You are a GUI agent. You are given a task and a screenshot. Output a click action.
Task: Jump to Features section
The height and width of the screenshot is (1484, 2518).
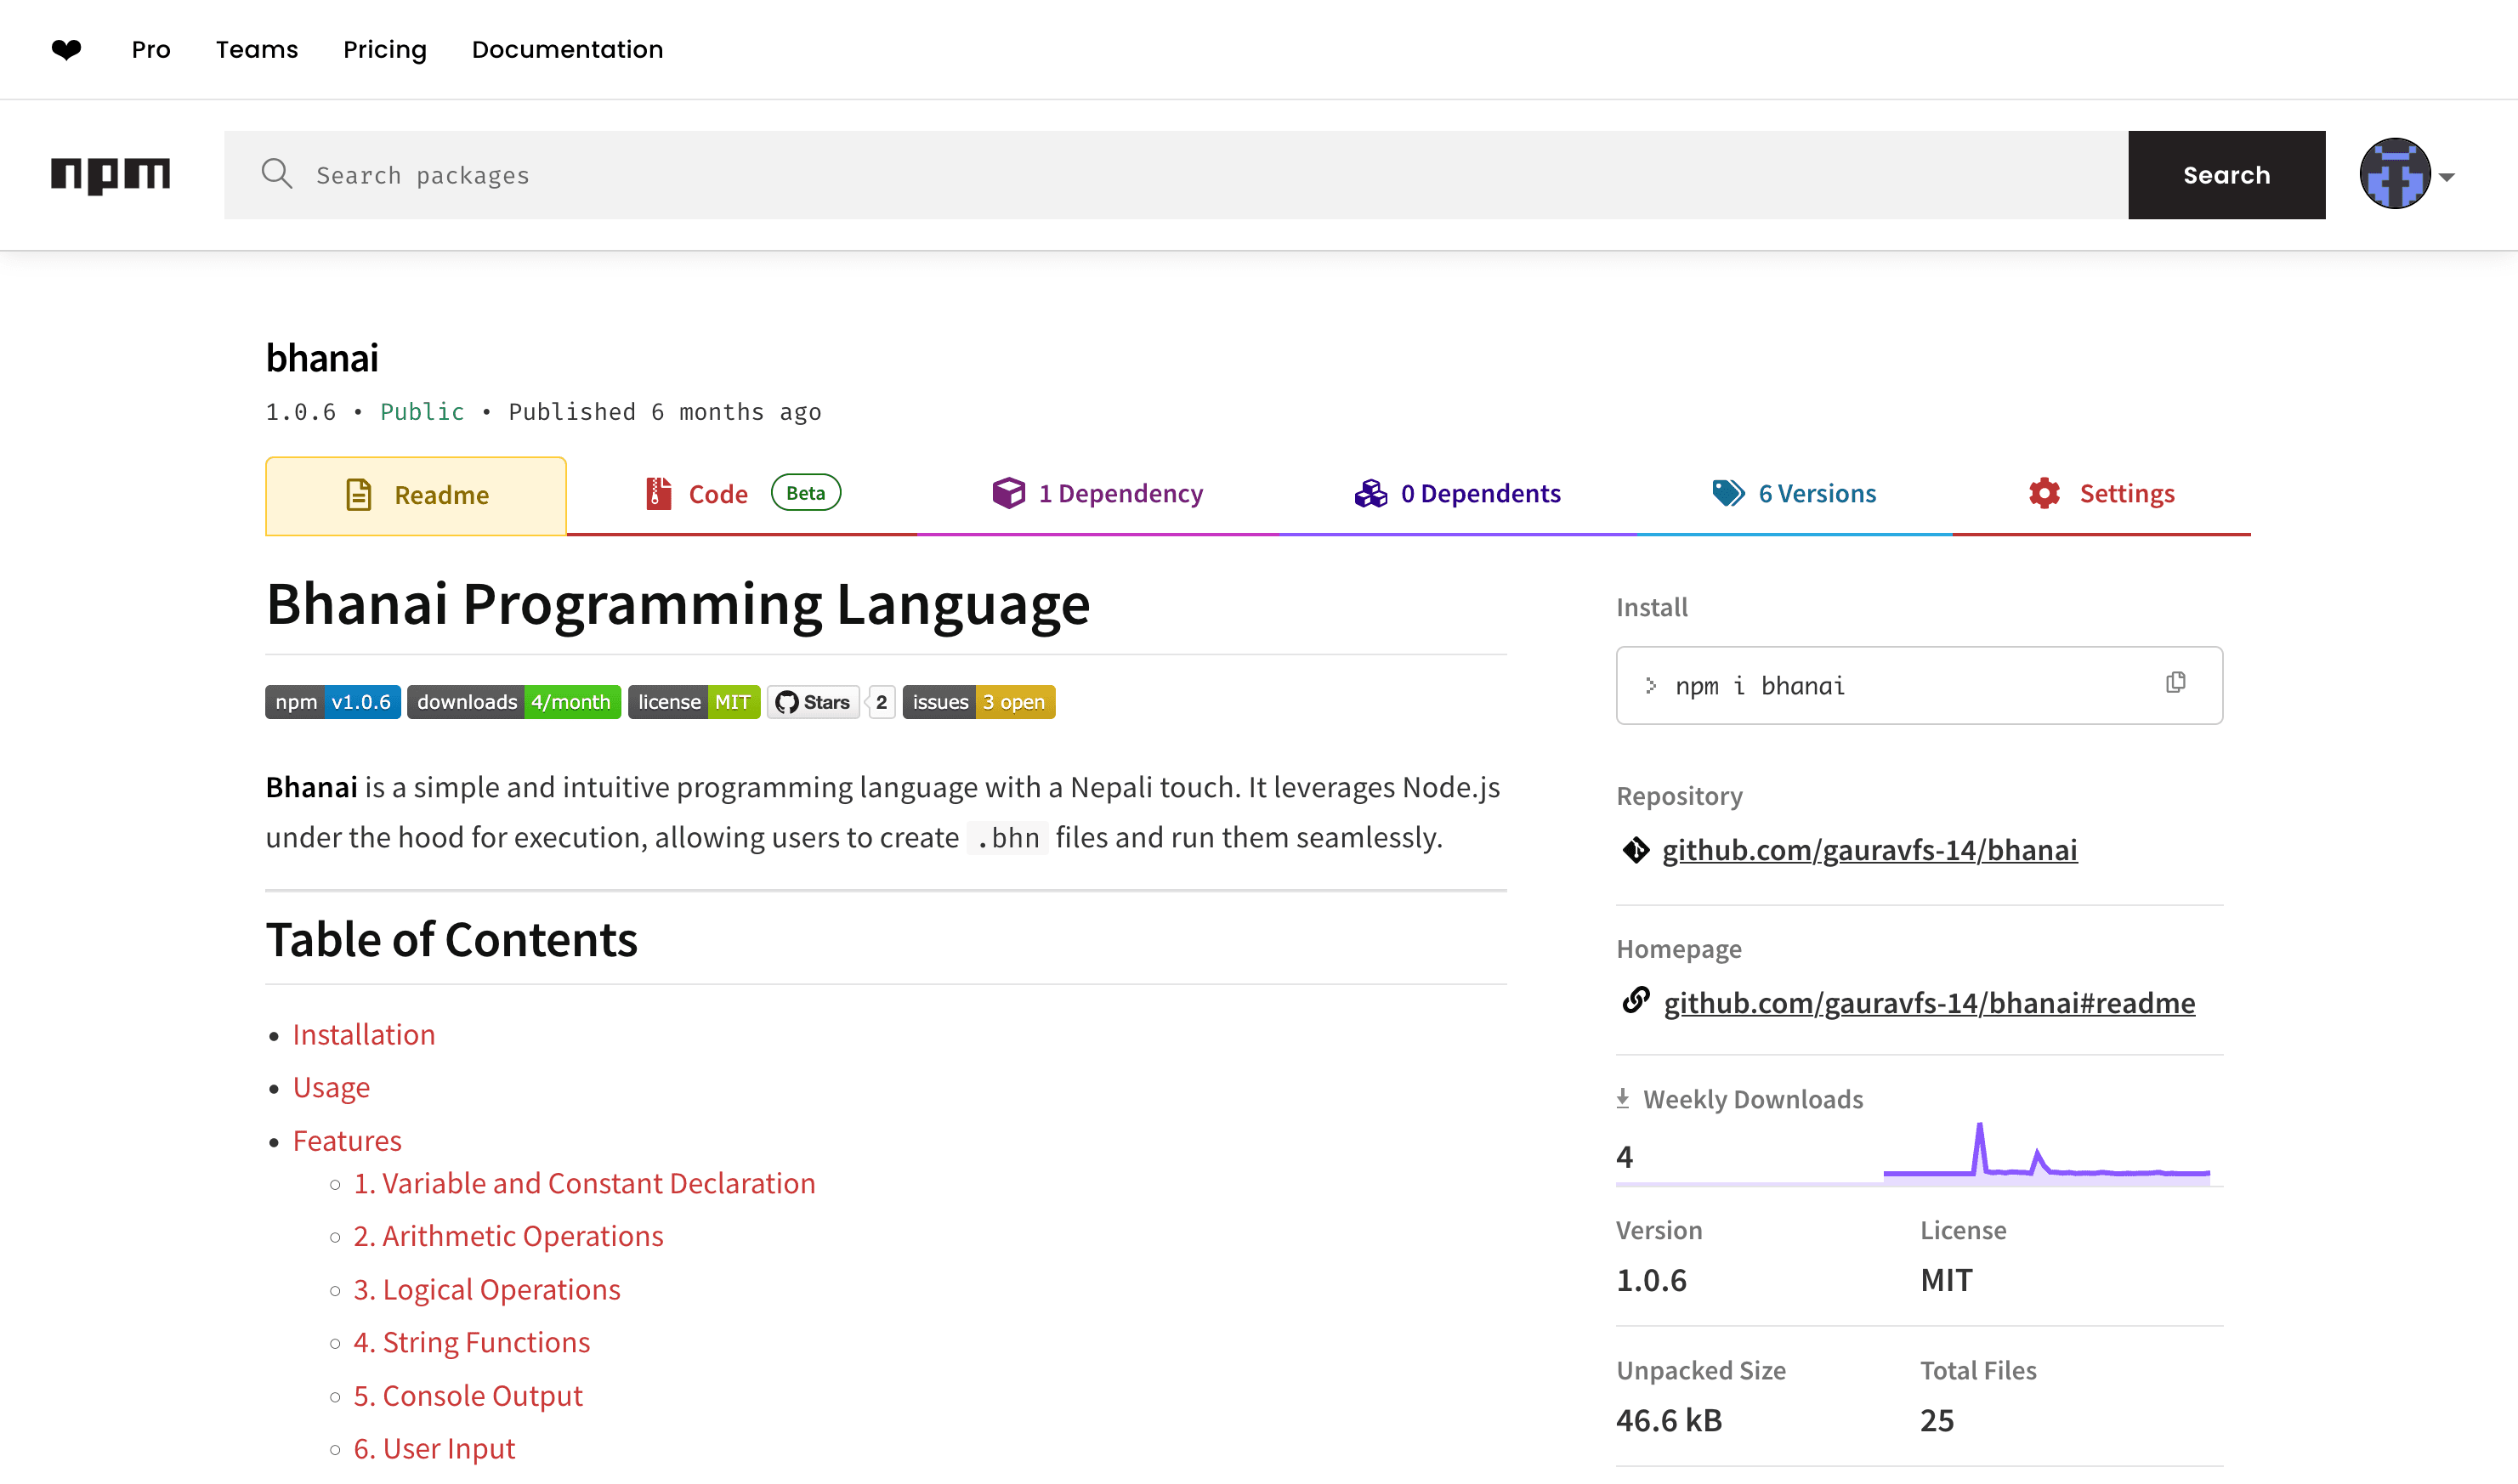[347, 1140]
